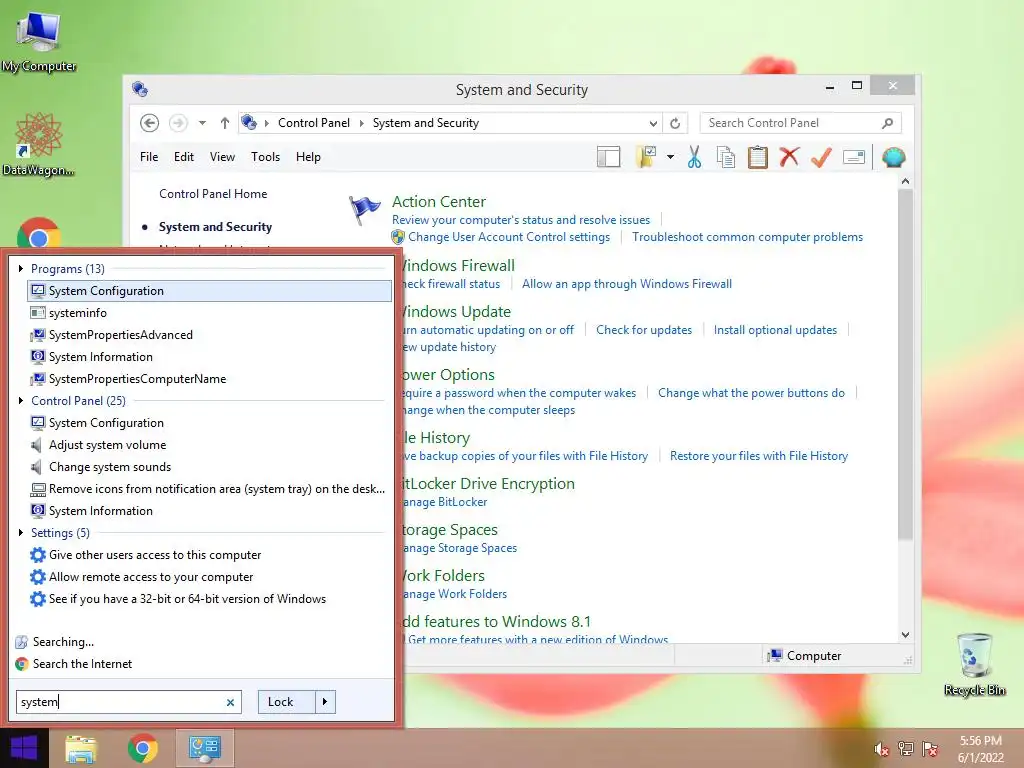The image size is (1024, 768).
Task: Click Restore your files with File History
Action: coord(759,456)
